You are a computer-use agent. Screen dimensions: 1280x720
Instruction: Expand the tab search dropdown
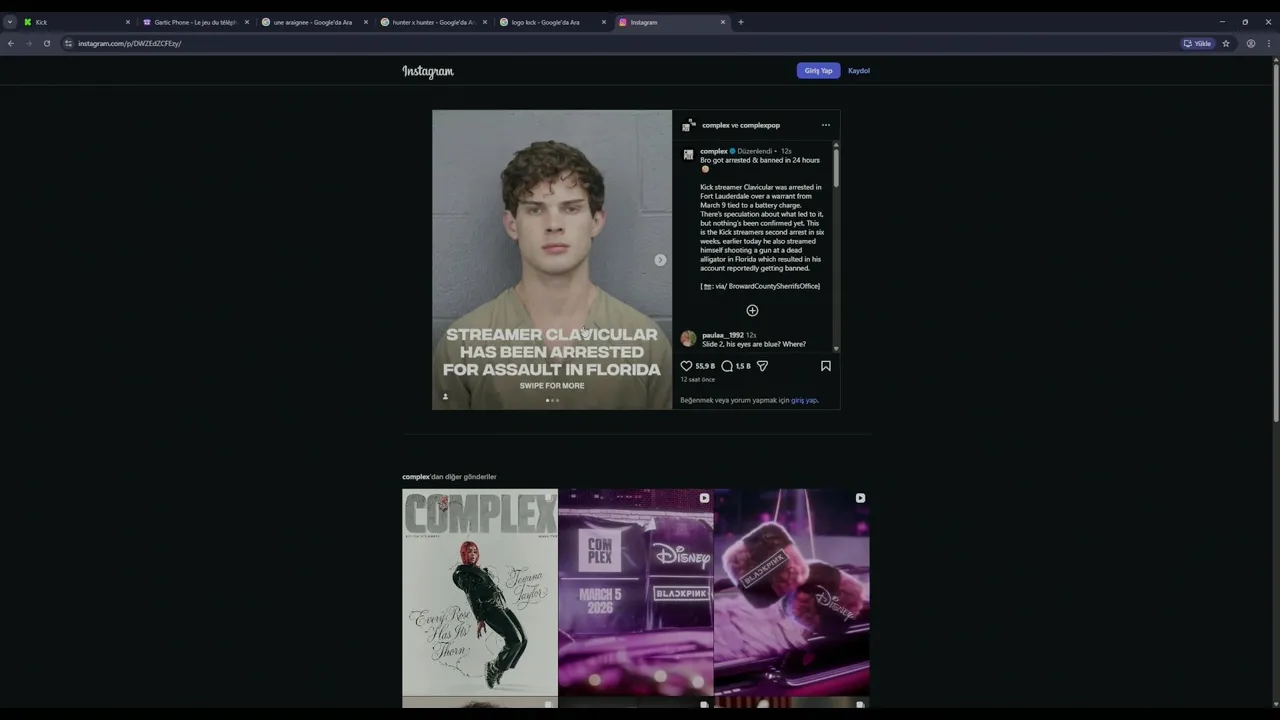(x=10, y=22)
